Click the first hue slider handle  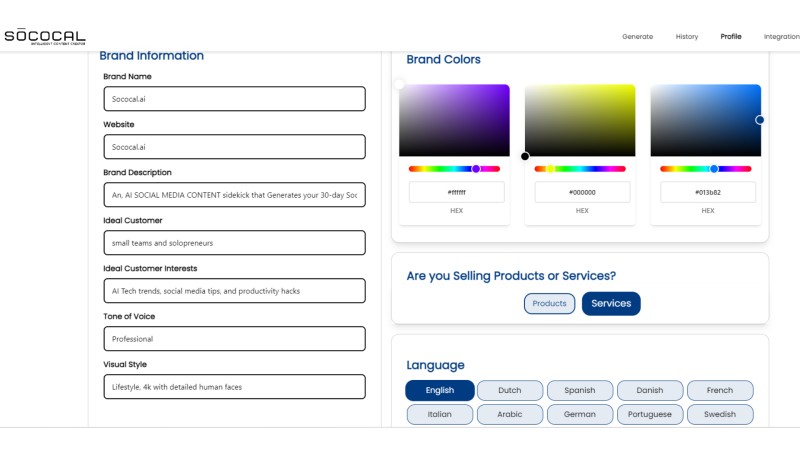[476, 169]
